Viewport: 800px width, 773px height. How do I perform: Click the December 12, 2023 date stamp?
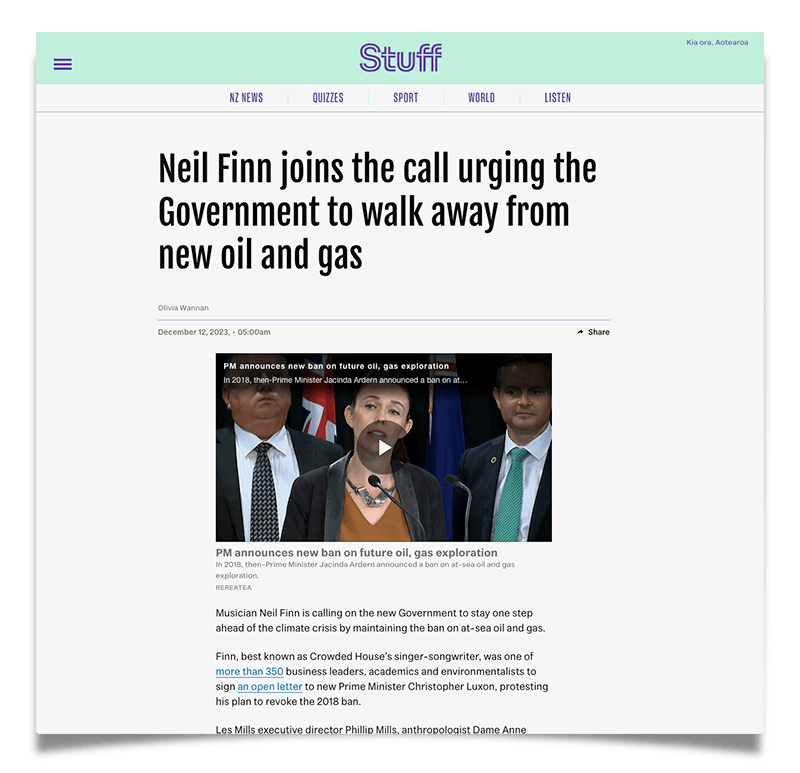[x=214, y=332]
